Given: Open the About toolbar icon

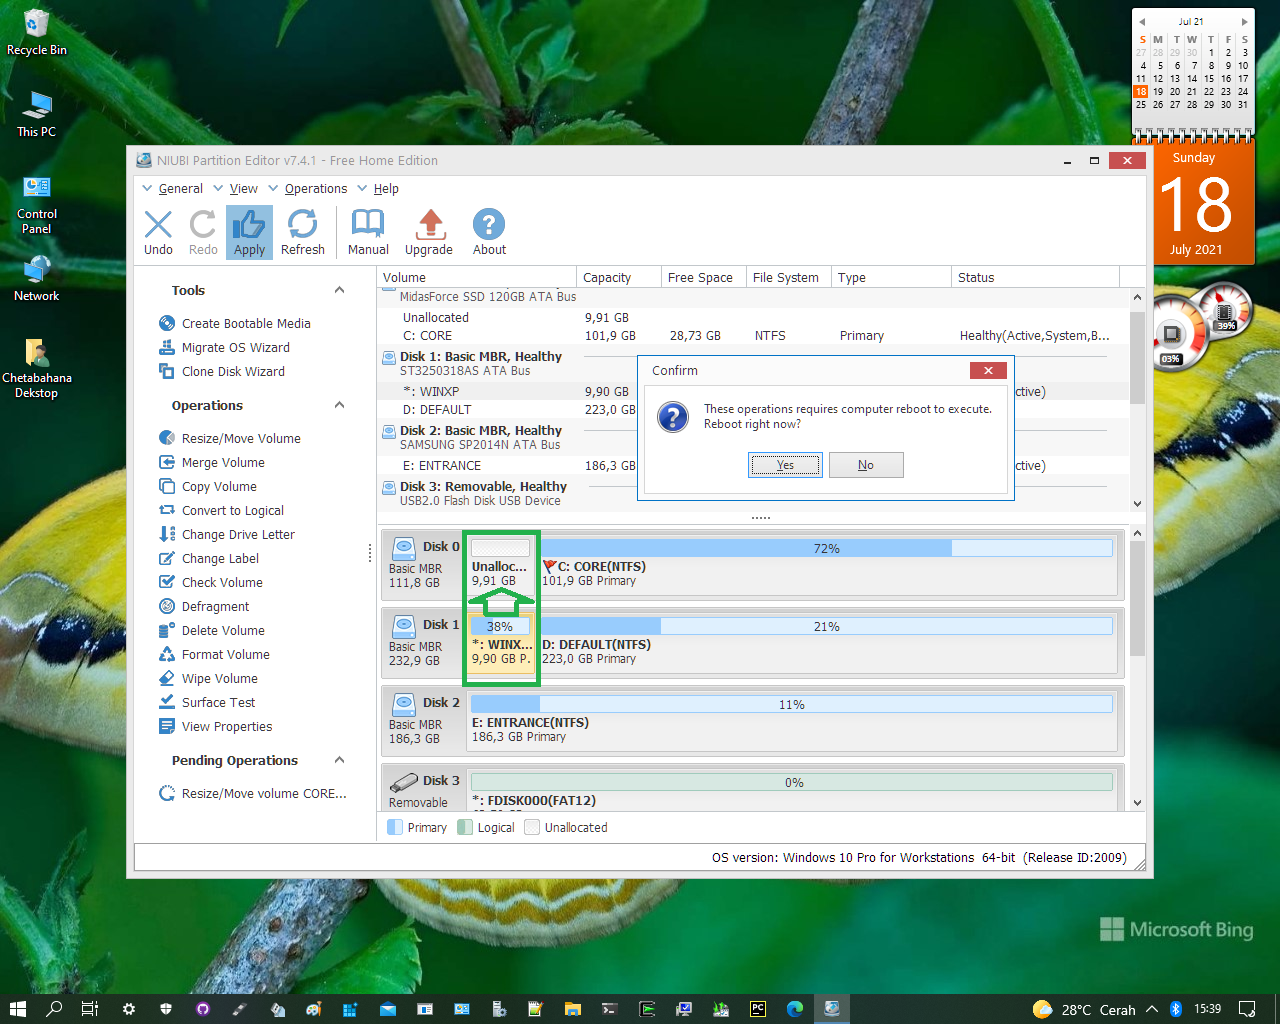Looking at the screenshot, I should pyautogui.click(x=489, y=232).
